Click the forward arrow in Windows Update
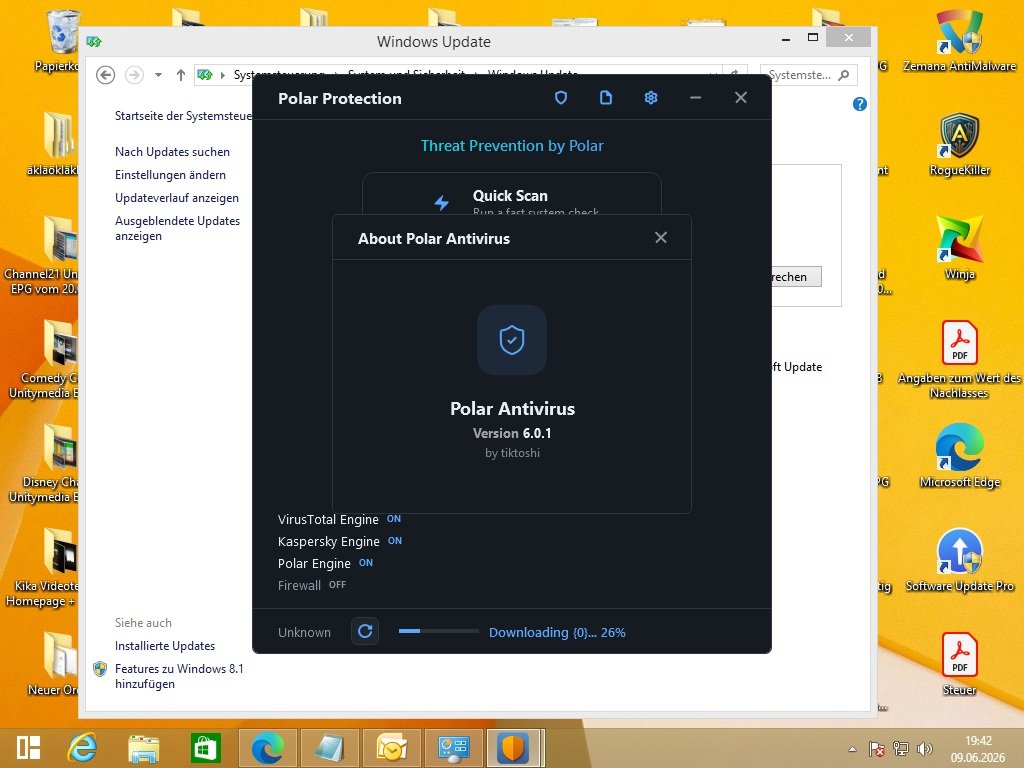The image size is (1024, 768). 134,75
